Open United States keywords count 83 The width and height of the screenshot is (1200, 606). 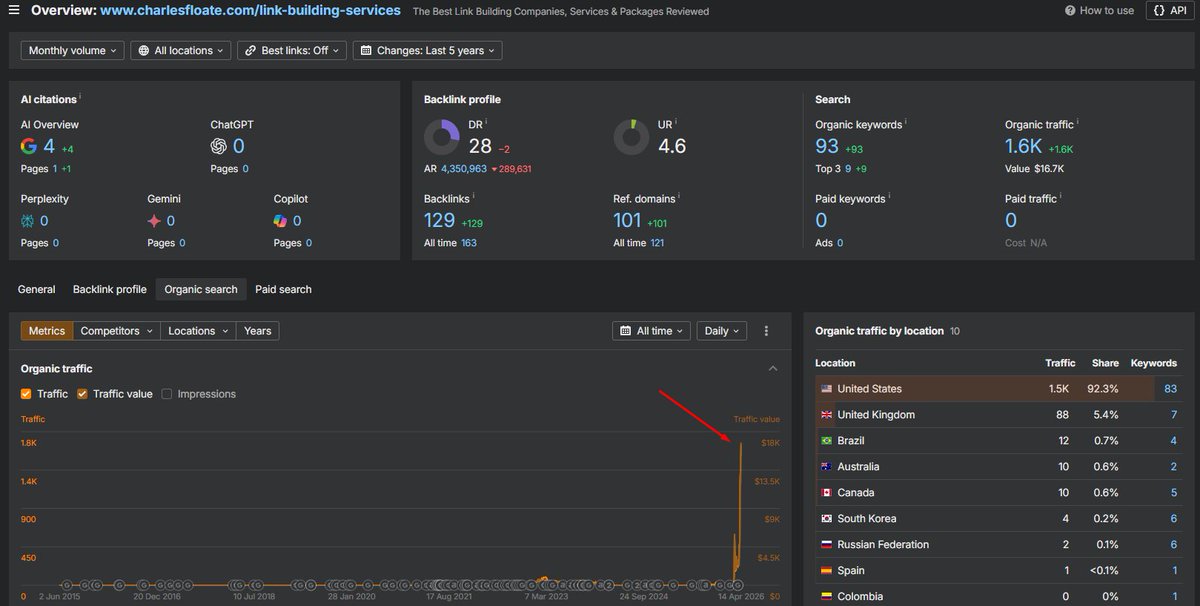[1170, 389]
